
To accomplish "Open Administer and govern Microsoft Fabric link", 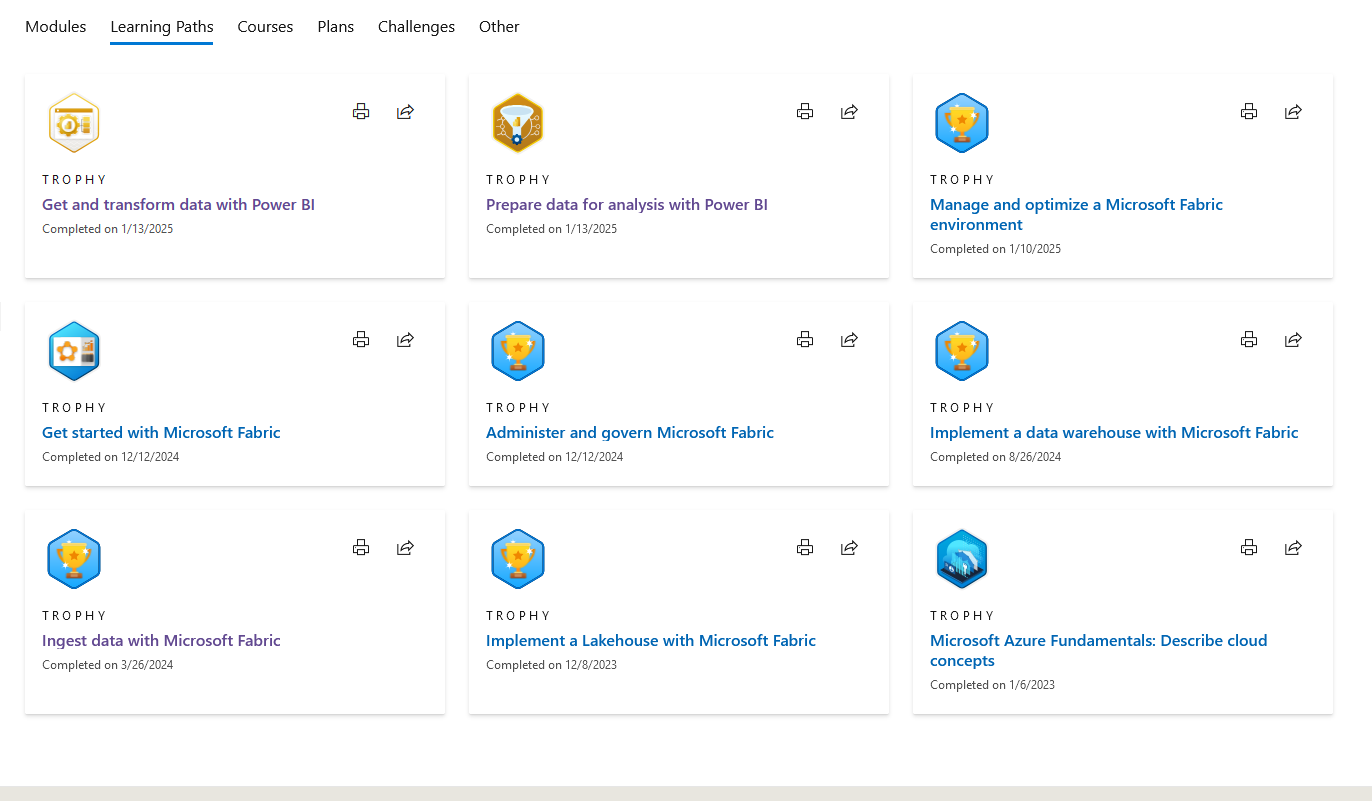I will (630, 433).
